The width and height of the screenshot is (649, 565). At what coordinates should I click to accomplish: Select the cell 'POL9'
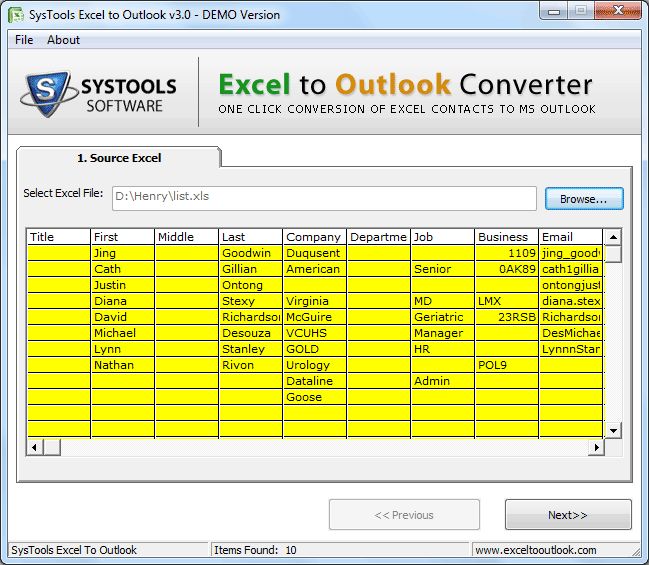[507, 365]
